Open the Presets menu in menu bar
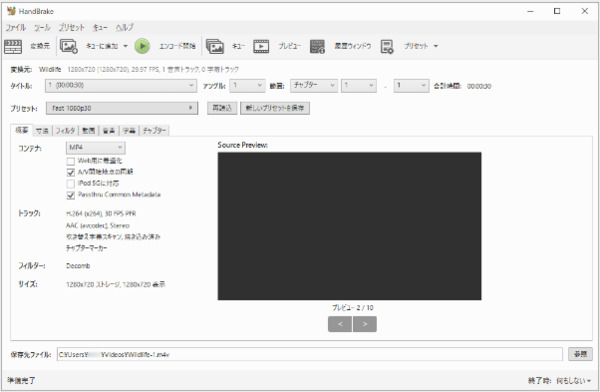The width and height of the screenshot is (600, 392). coord(72,27)
